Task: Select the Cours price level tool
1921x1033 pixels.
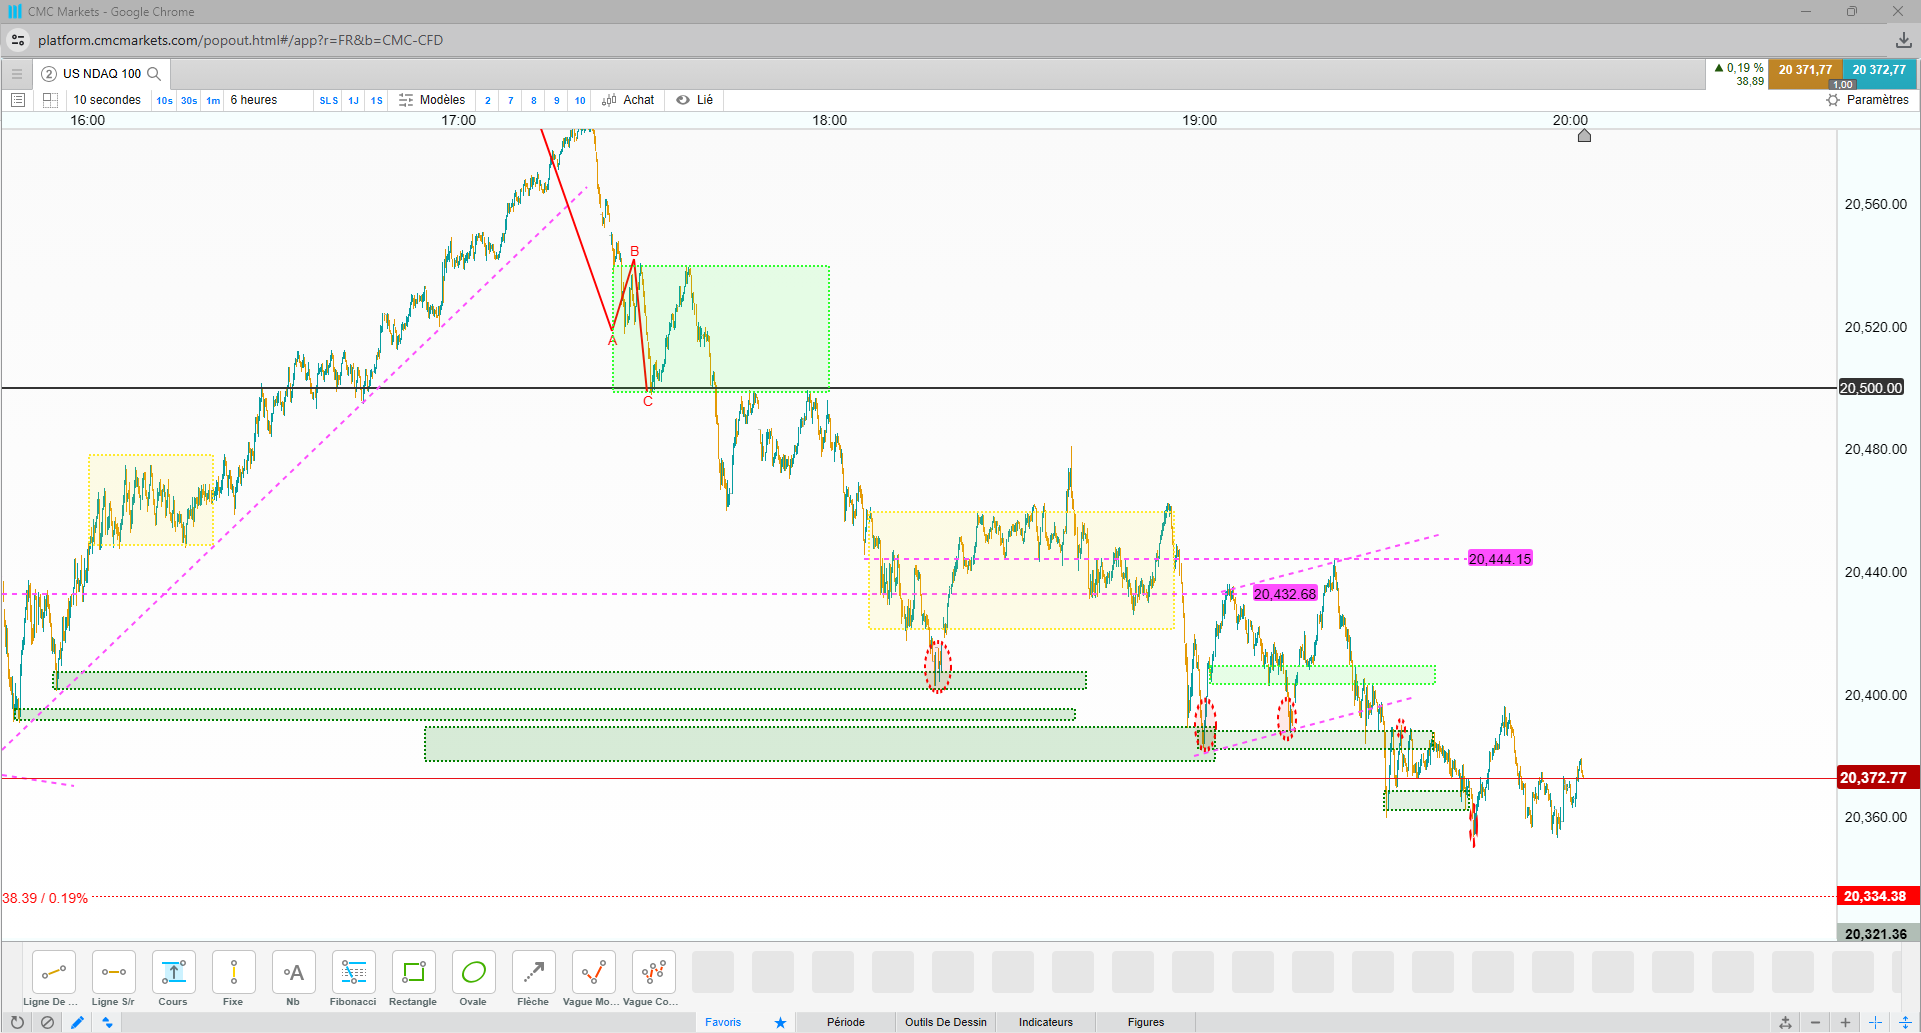Action: click(173, 979)
